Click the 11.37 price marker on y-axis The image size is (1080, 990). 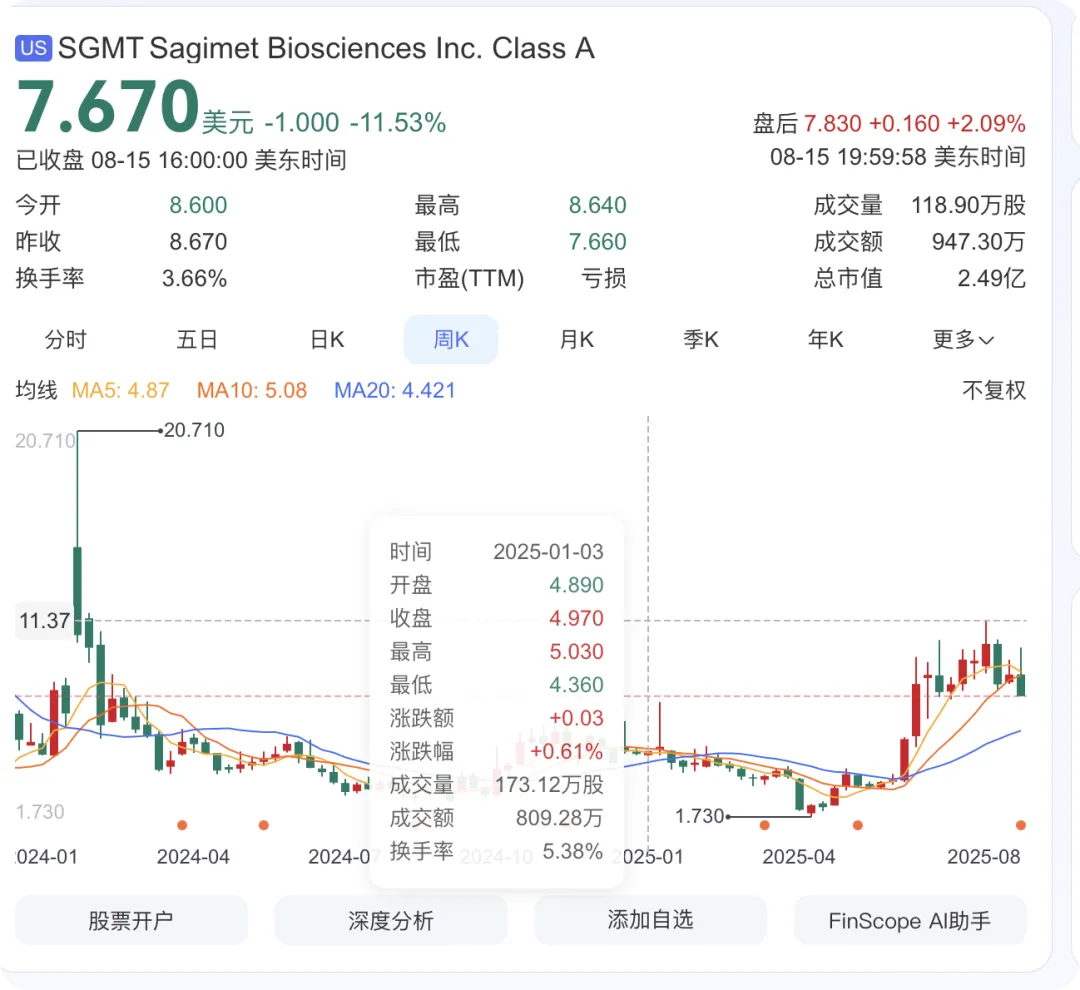tap(44, 621)
